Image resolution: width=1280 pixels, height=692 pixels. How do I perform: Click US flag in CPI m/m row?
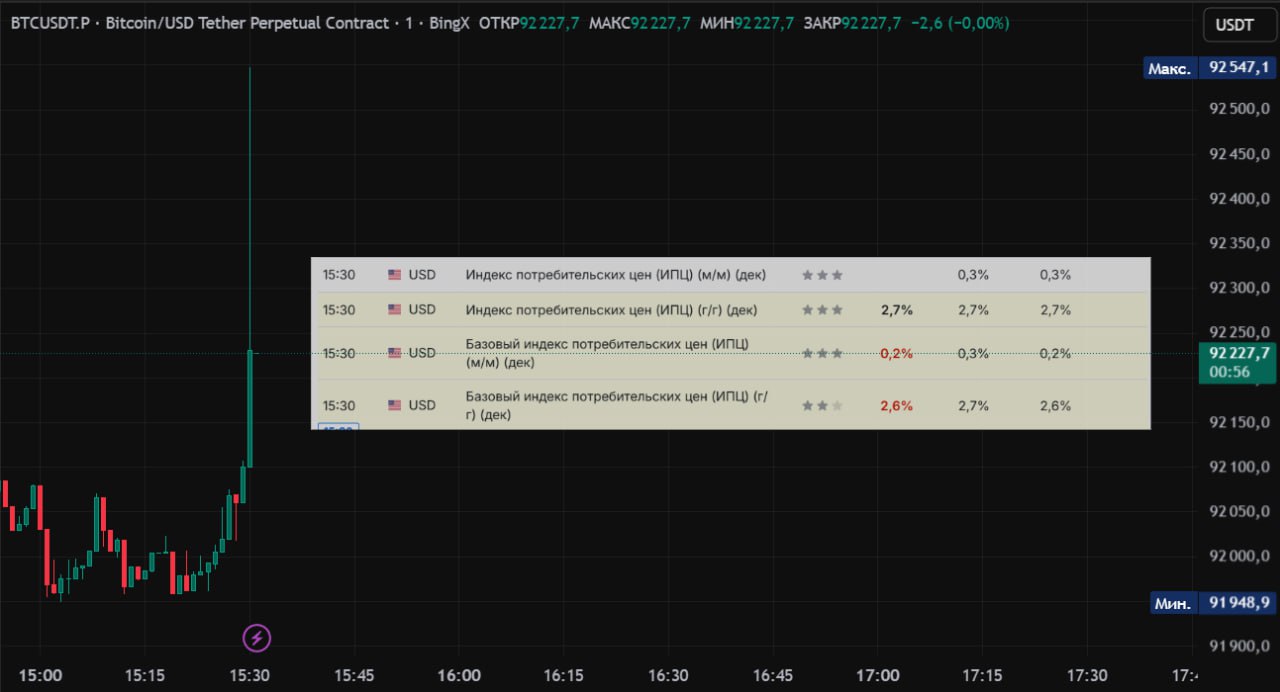click(x=394, y=274)
